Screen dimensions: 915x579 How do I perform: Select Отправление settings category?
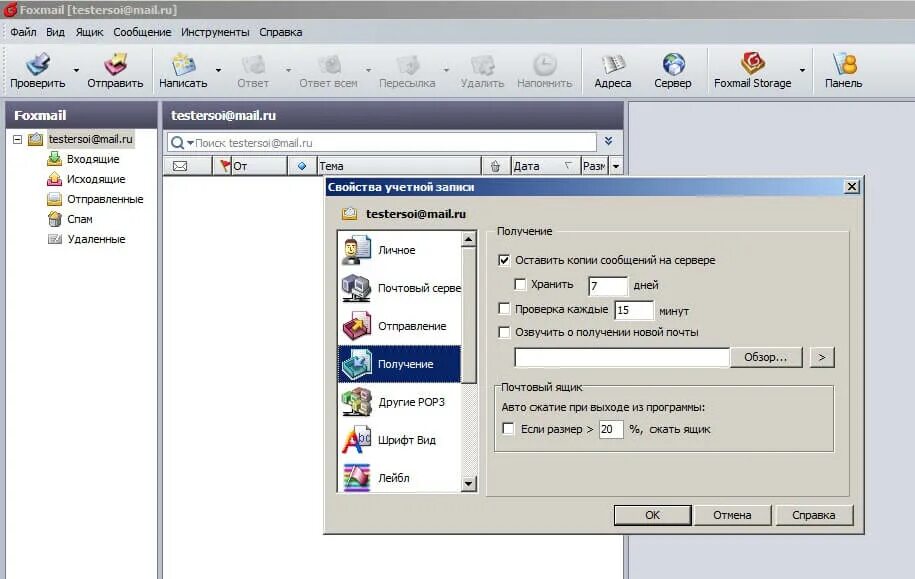tap(399, 326)
